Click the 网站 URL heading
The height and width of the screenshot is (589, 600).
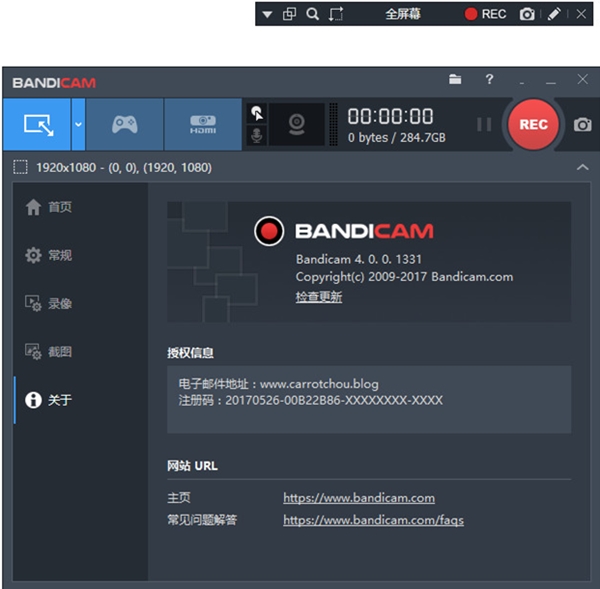(x=192, y=466)
